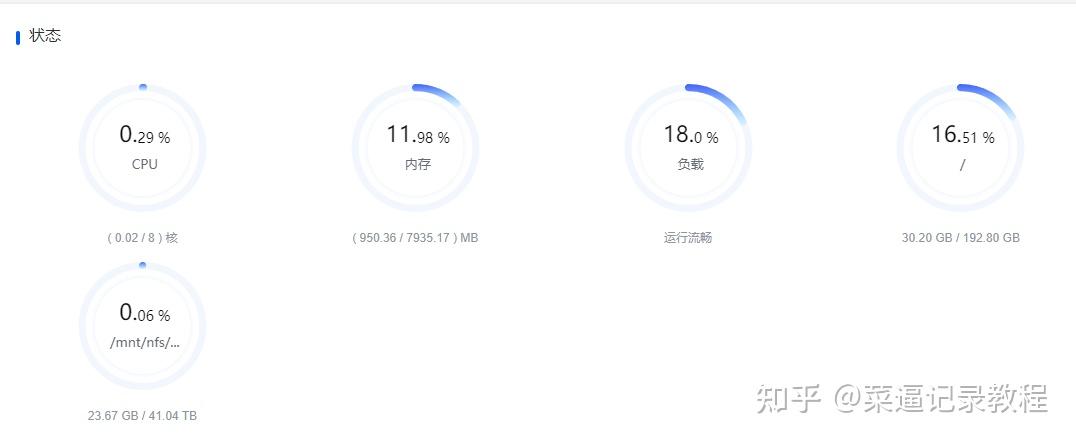Click the root disk usage gauge
1076x443 pixels.
(x=961, y=147)
